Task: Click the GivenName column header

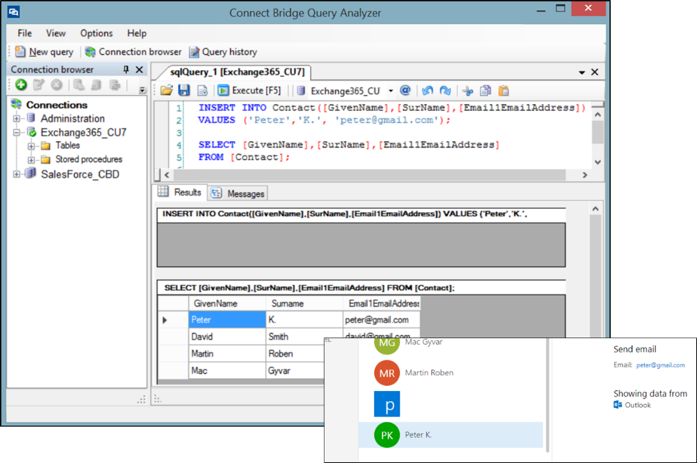Action: (227, 303)
